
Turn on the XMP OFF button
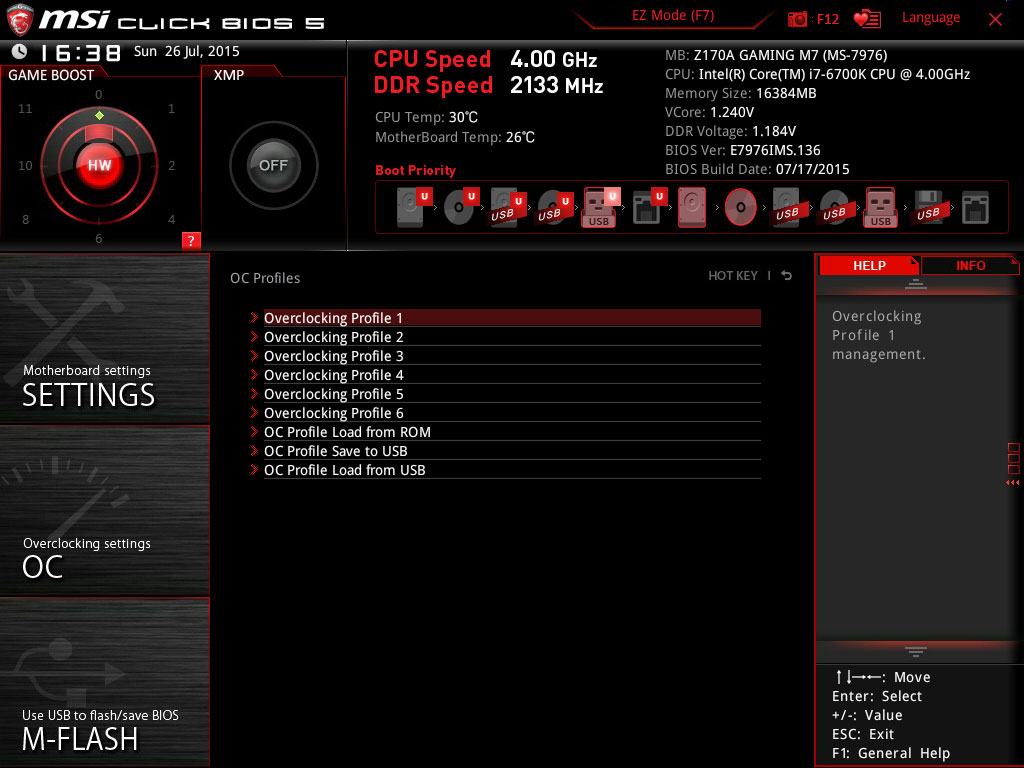point(274,165)
